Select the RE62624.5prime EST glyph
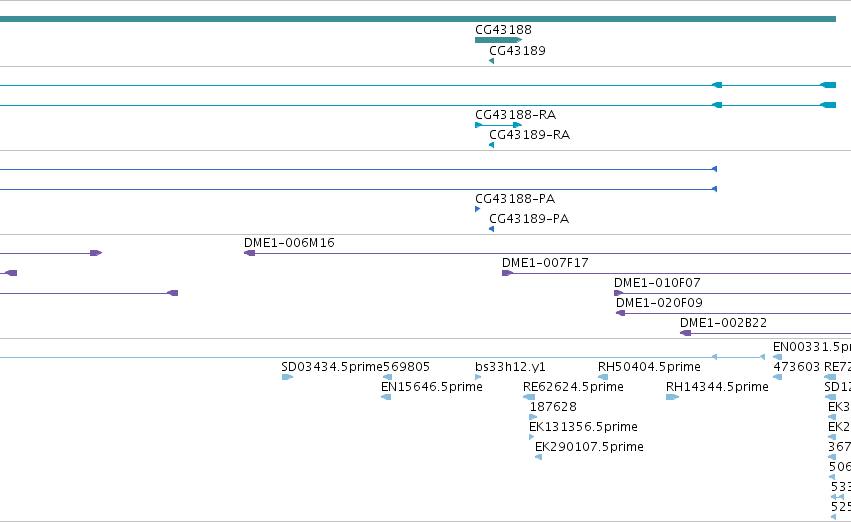 coord(529,397)
